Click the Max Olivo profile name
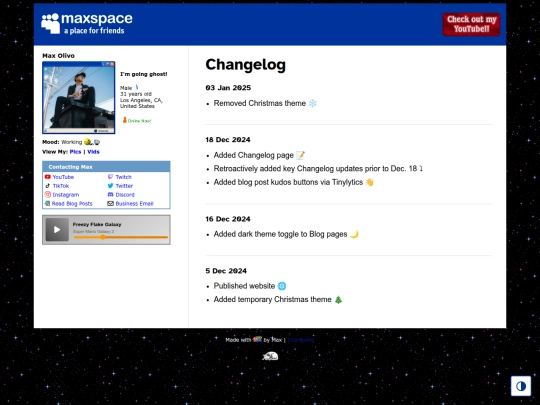 click(58, 55)
